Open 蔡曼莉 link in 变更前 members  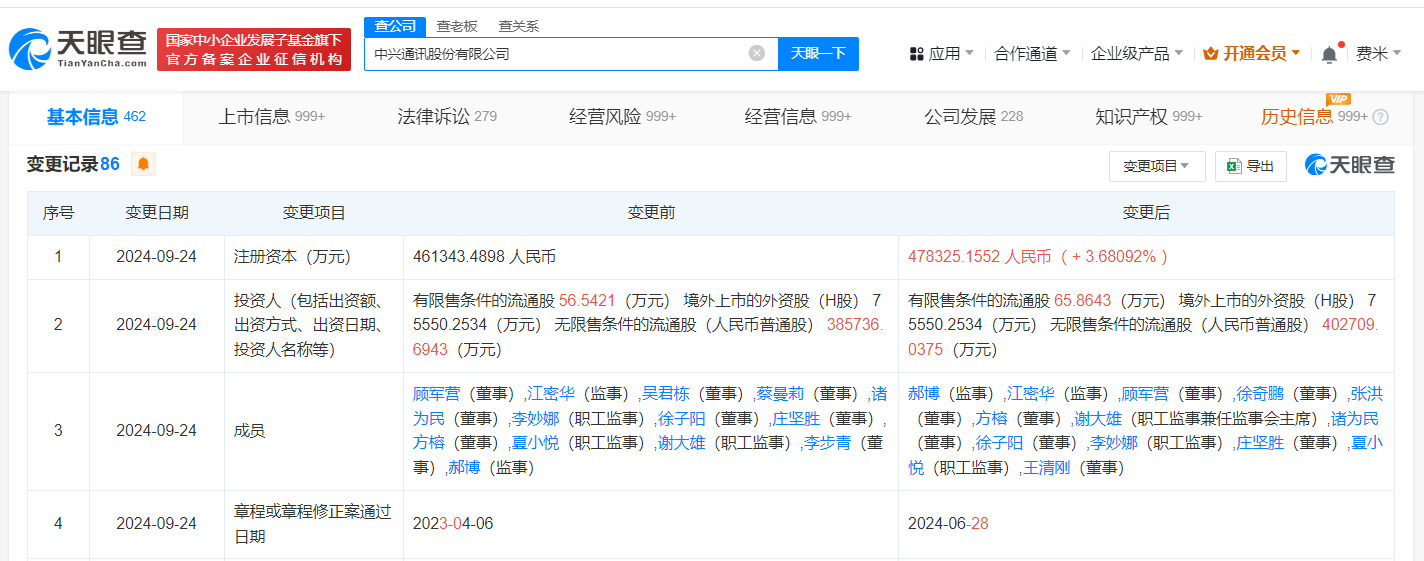[x=778, y=393]
